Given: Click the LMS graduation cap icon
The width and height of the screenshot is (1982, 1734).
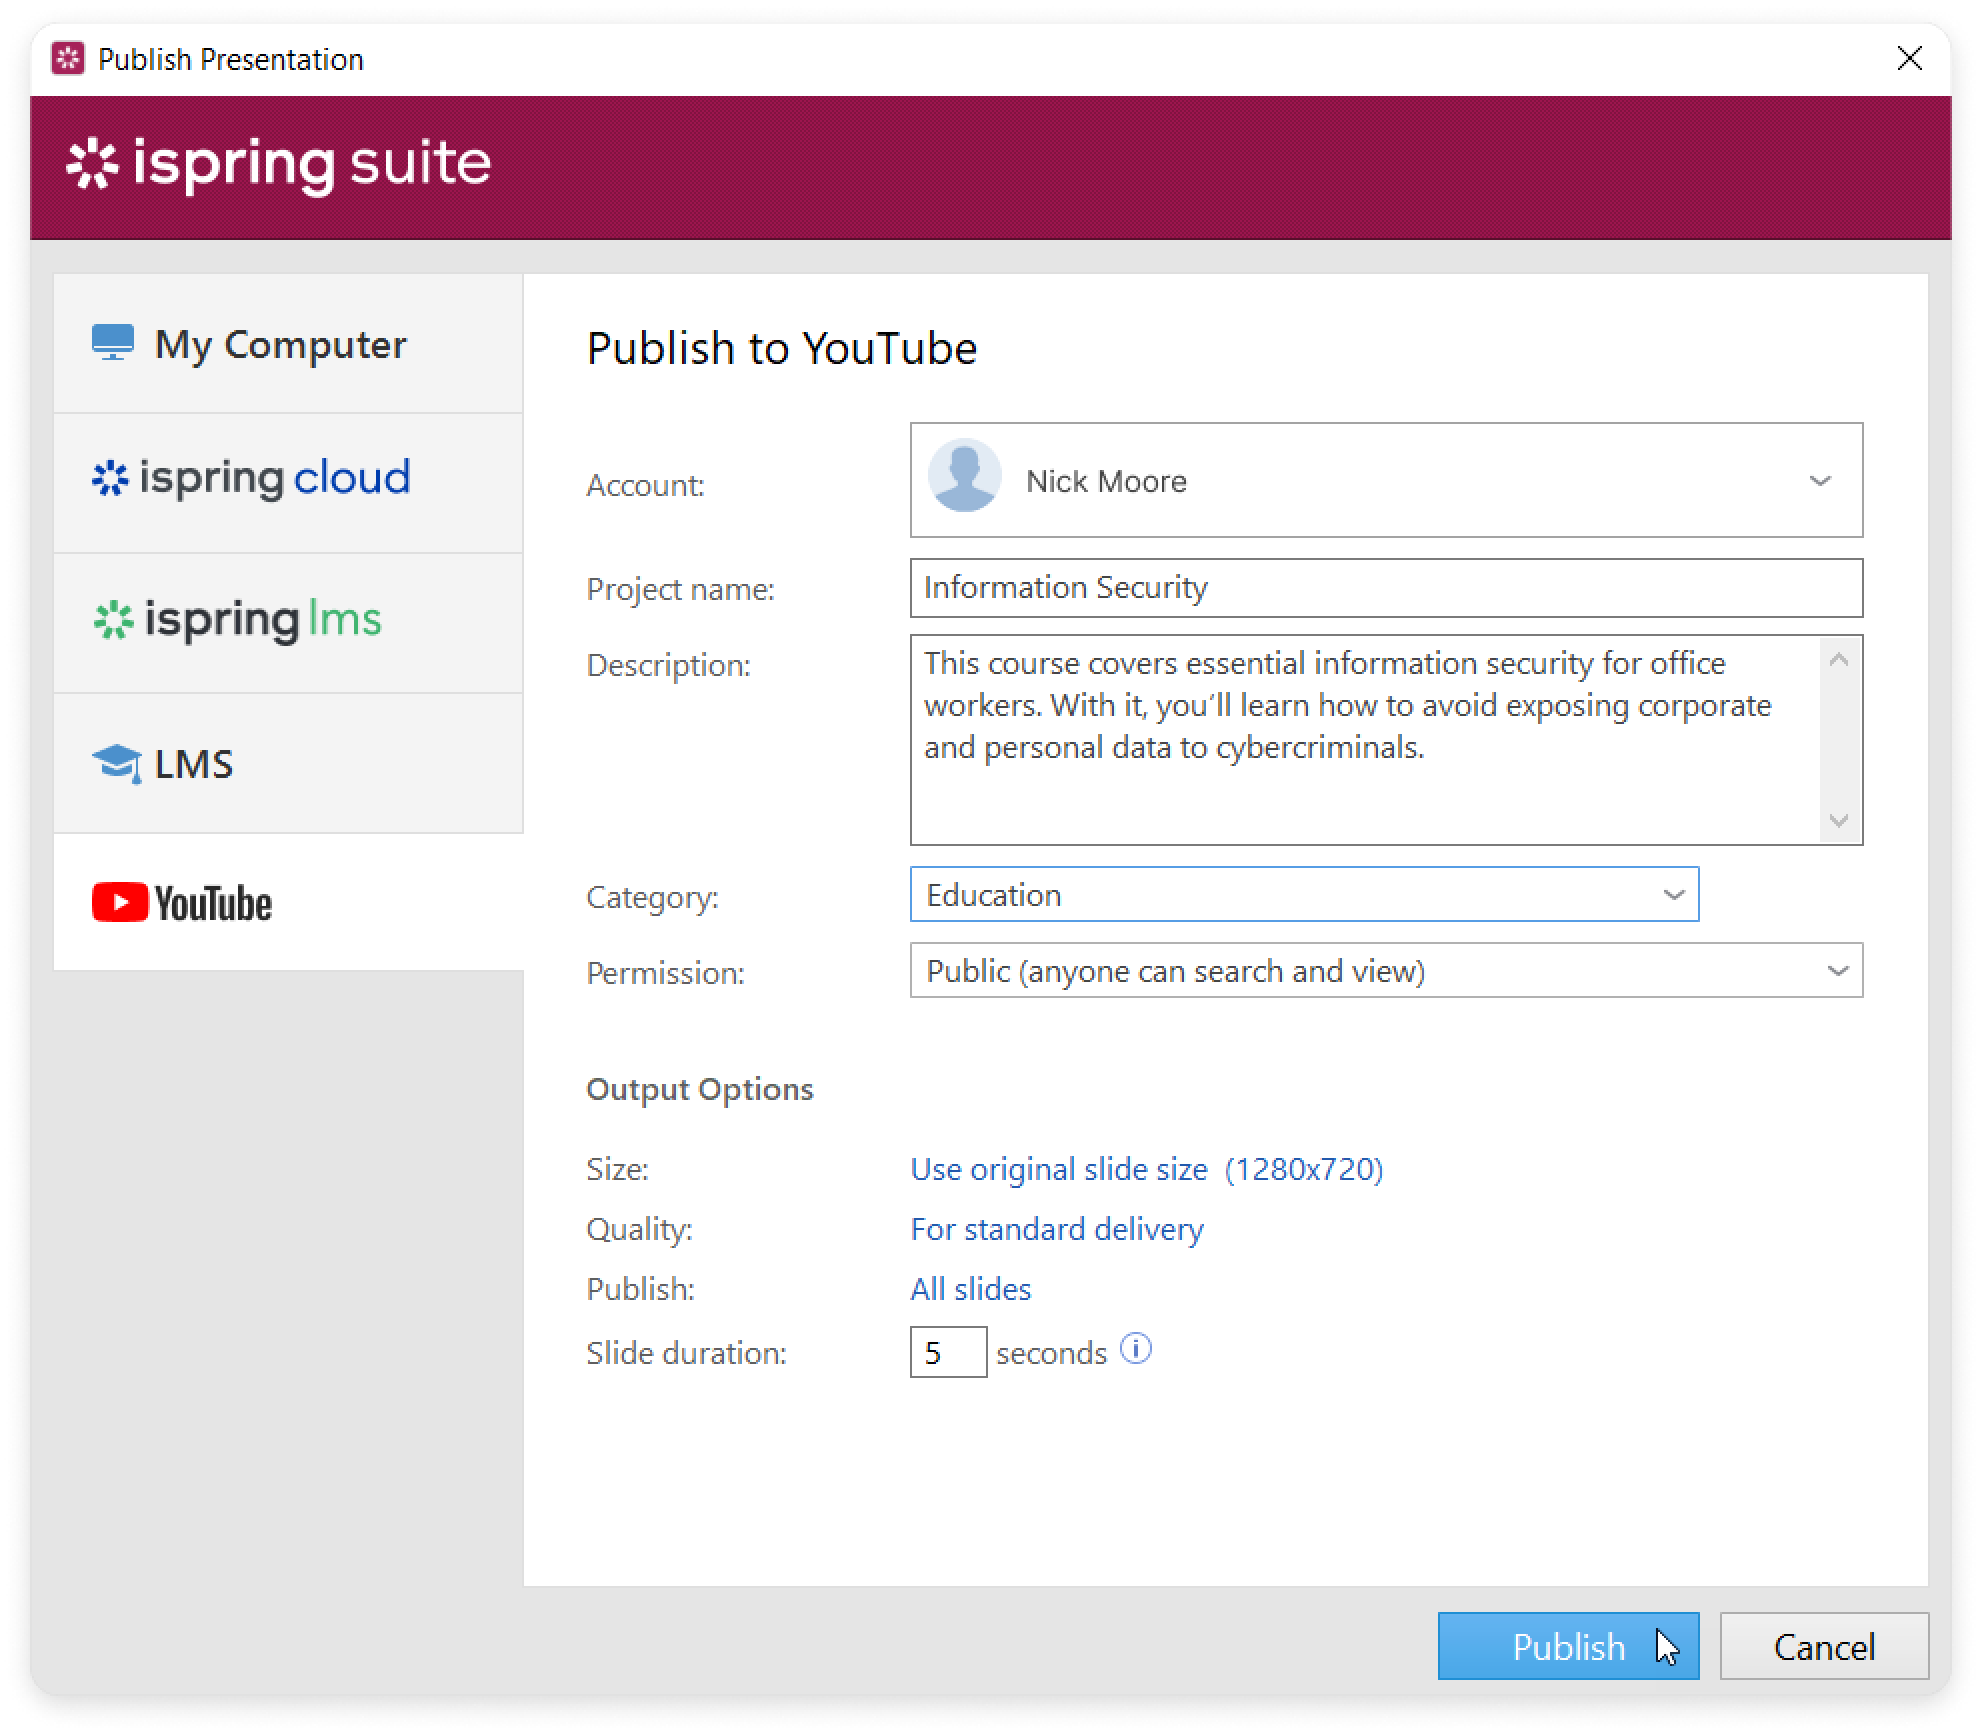Looking at the screenshot, I should [x=116, y=764].
